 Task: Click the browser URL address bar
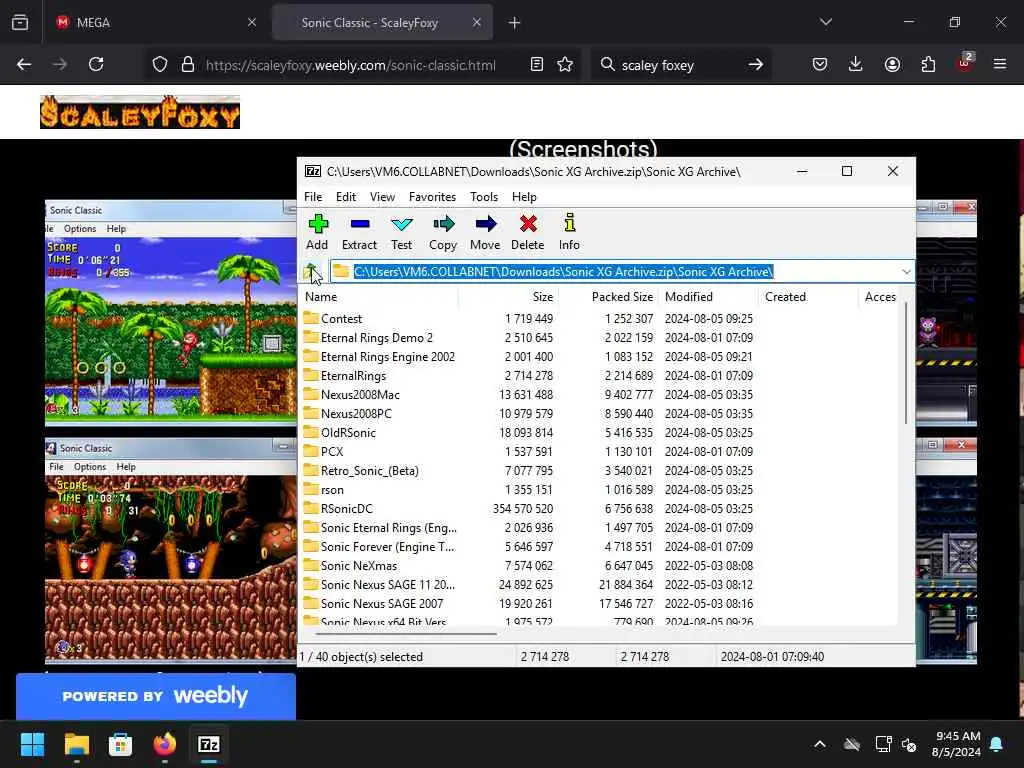[351, 65]
